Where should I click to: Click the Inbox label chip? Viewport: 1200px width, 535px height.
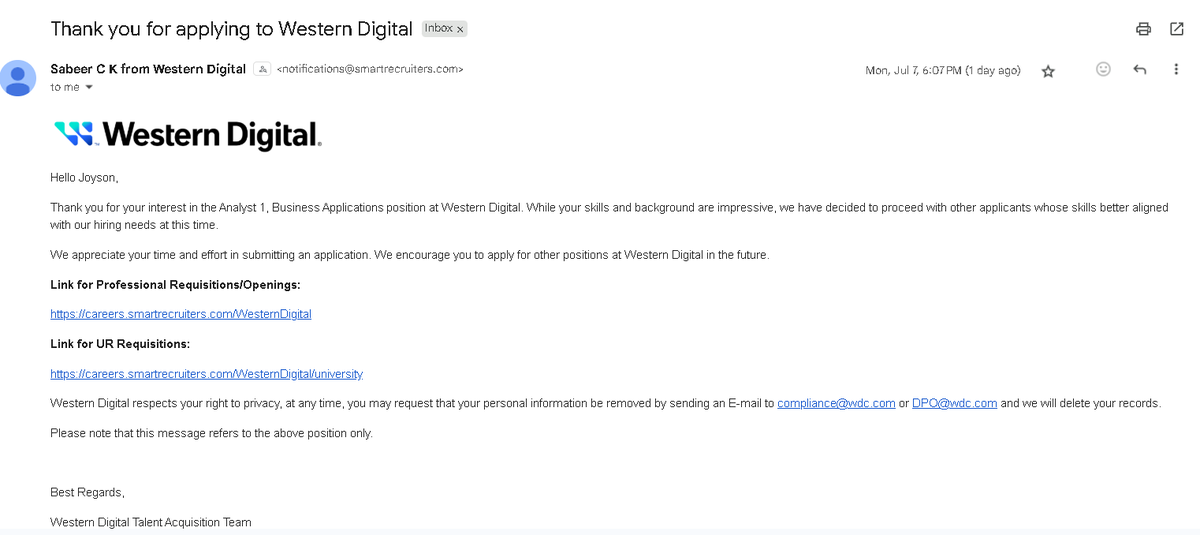point(444,29)
